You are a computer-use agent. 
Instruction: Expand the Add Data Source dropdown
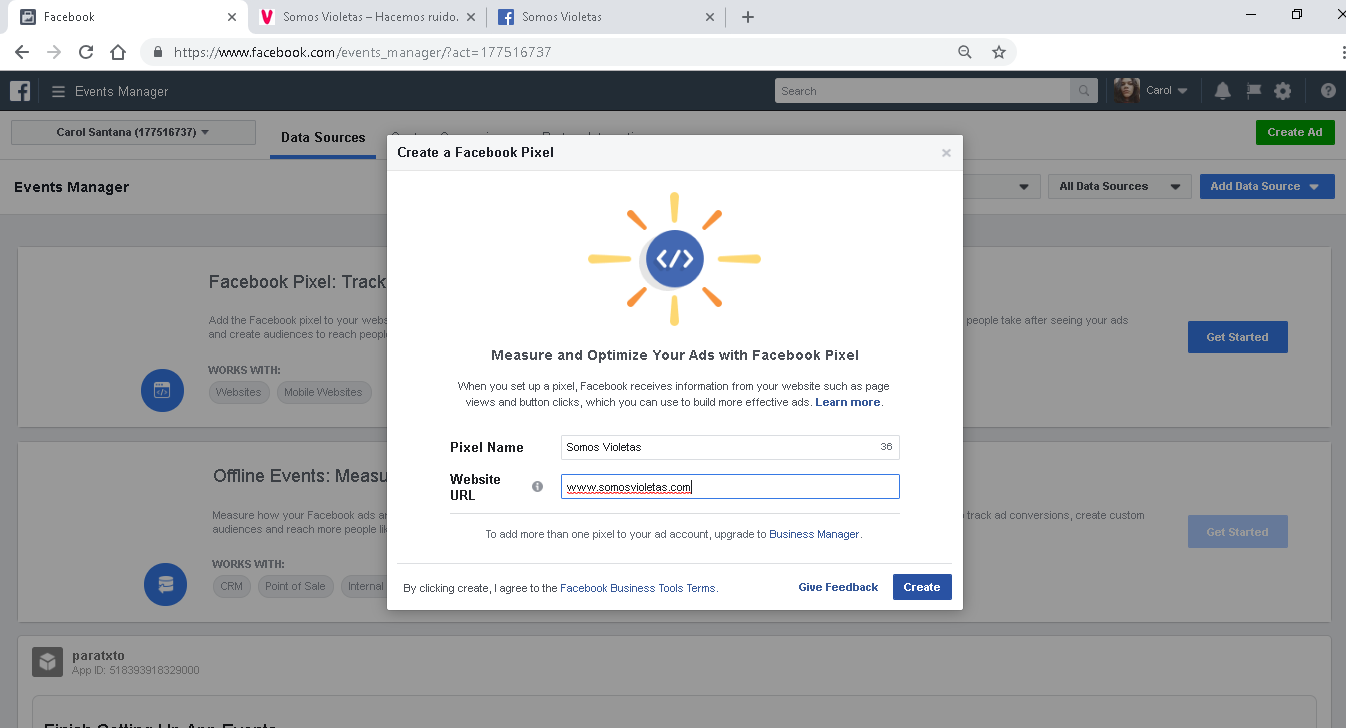(x=1267, y=186)
